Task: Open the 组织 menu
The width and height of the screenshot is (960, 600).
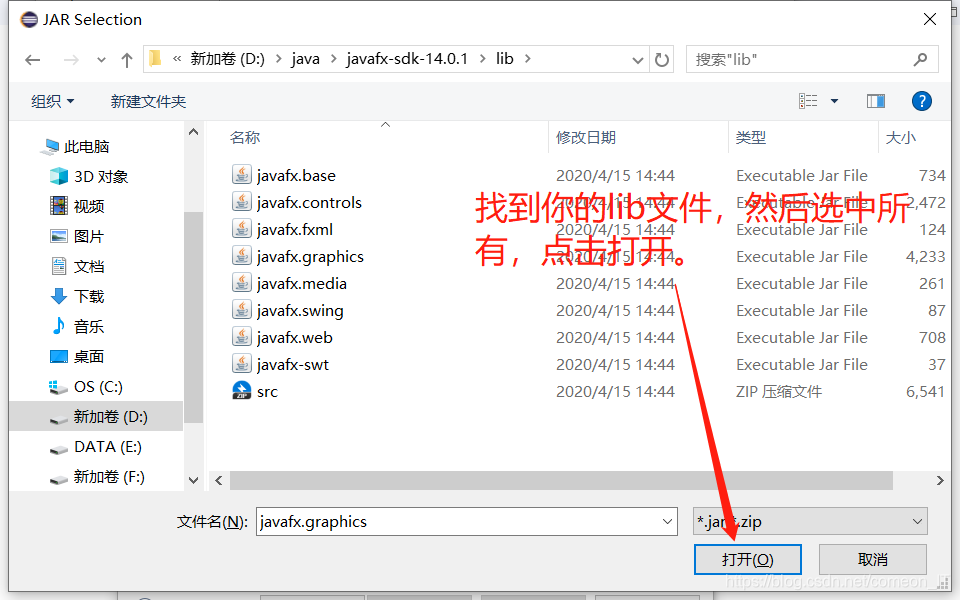Action: [52, 101]
